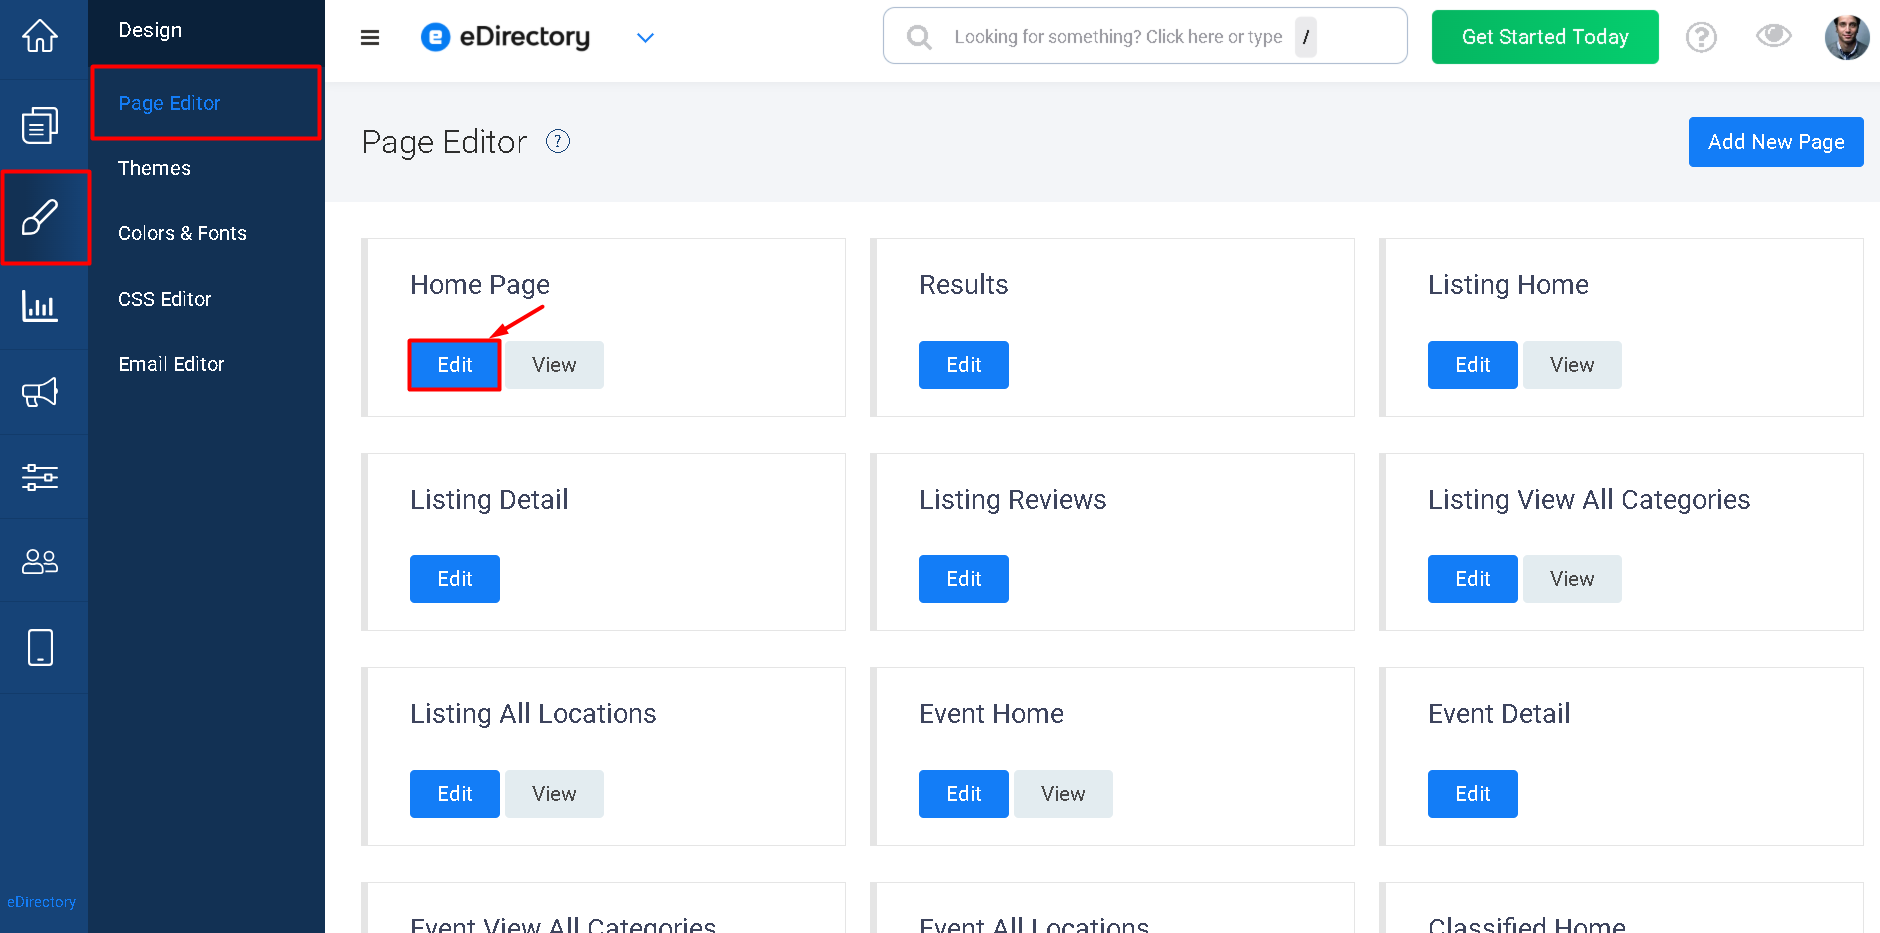Open the accounts users icon
The image size is (1880, 933).
click(40, 561)
